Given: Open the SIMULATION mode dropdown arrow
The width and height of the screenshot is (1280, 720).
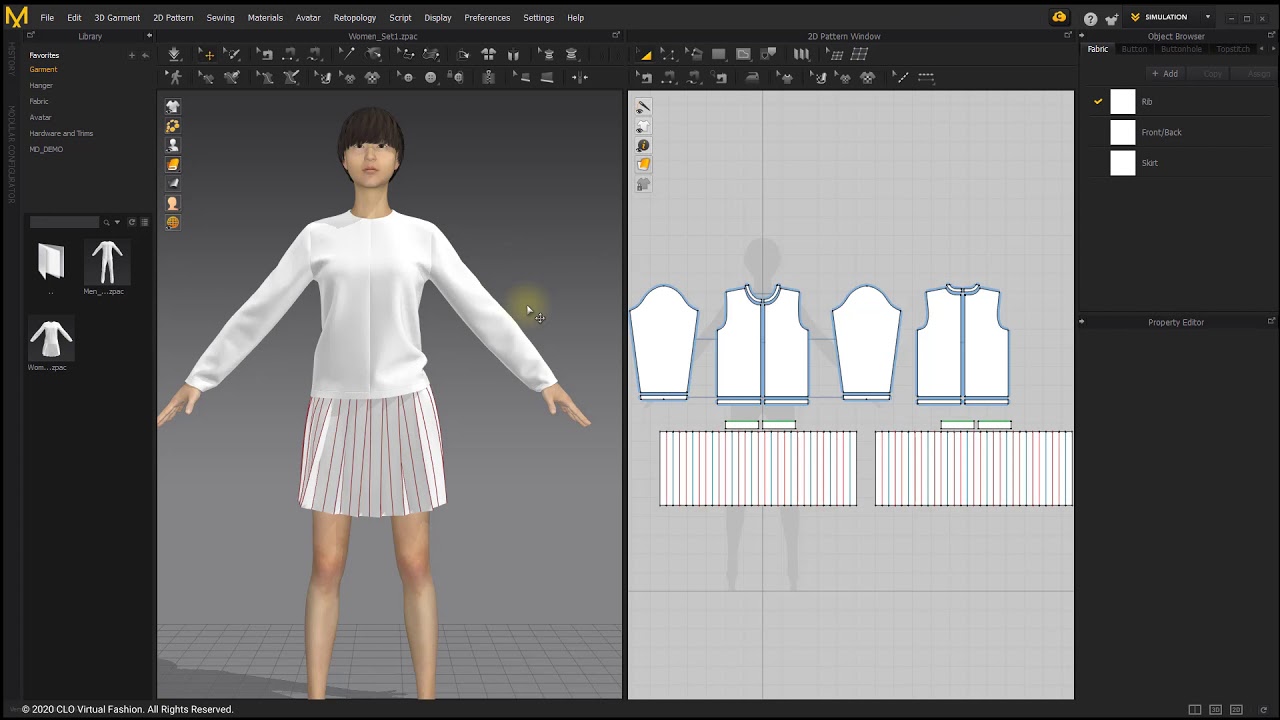Looking at the screenshot, I should (x=1207, y=17).
